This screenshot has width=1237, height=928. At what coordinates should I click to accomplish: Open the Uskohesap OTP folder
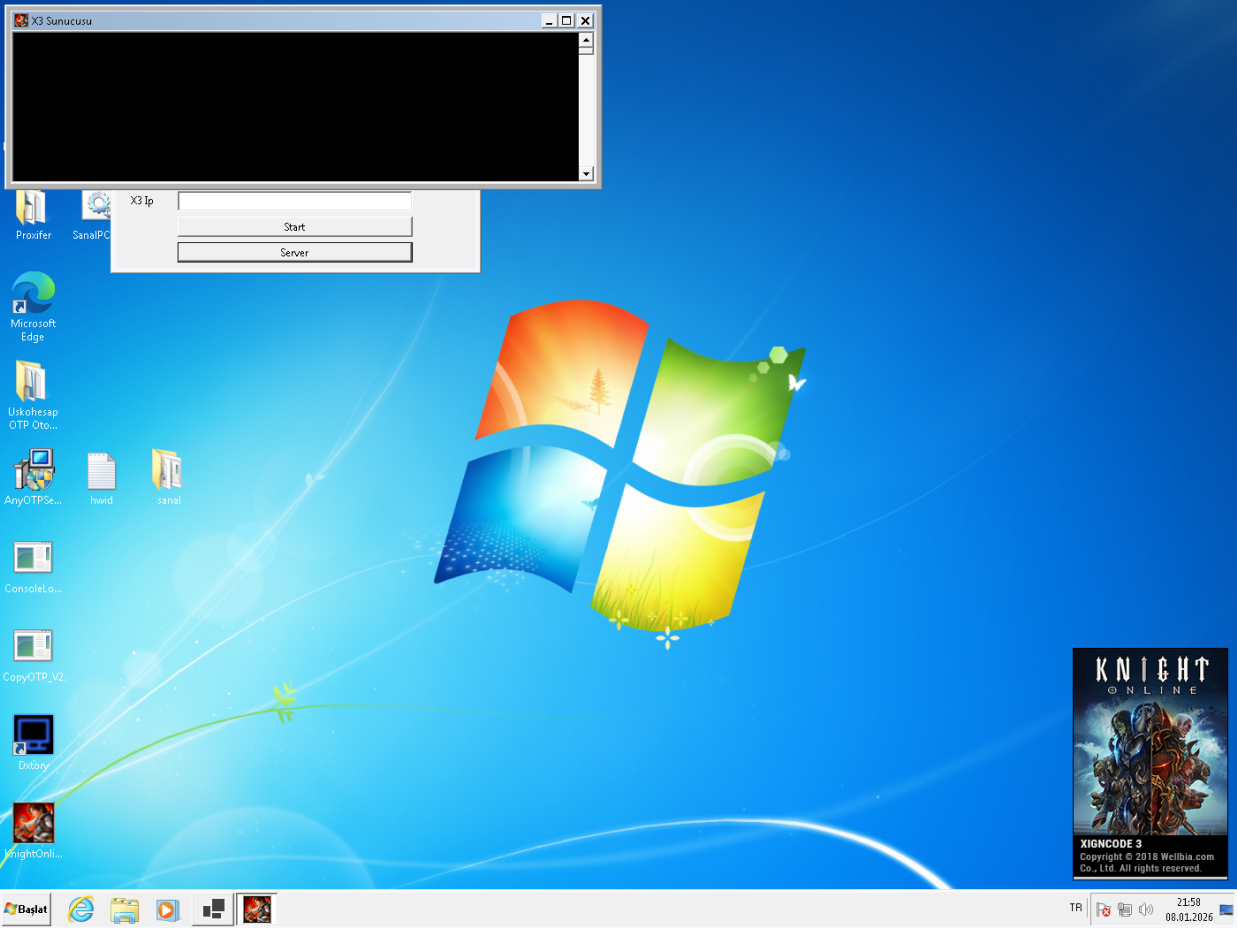(33, 395)
